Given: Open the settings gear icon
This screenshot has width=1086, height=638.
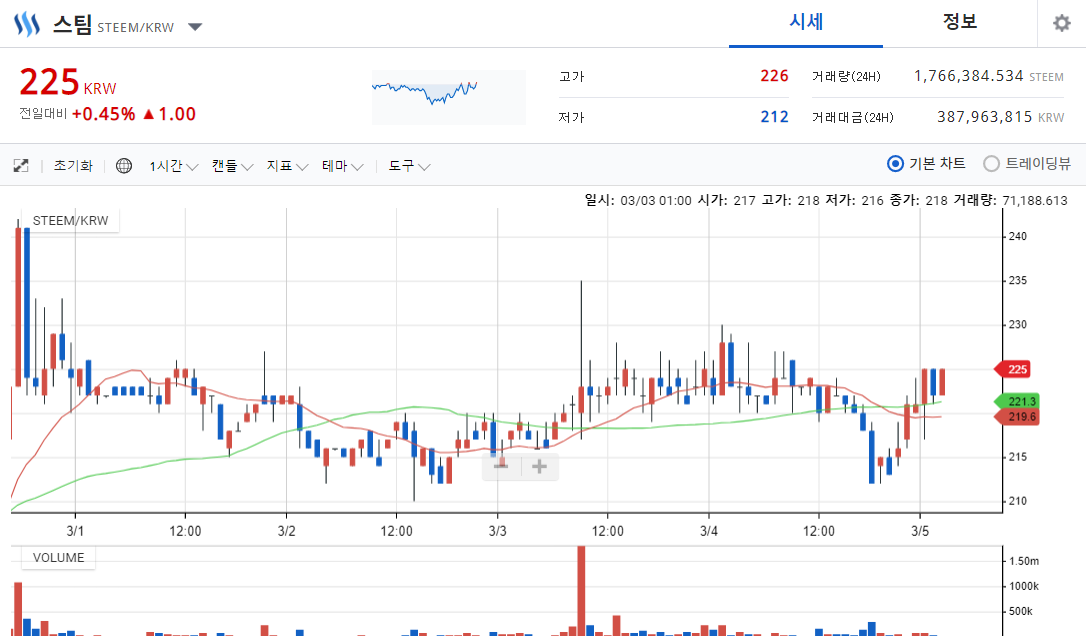Looking at the screenshot, I should (1061, 24).
